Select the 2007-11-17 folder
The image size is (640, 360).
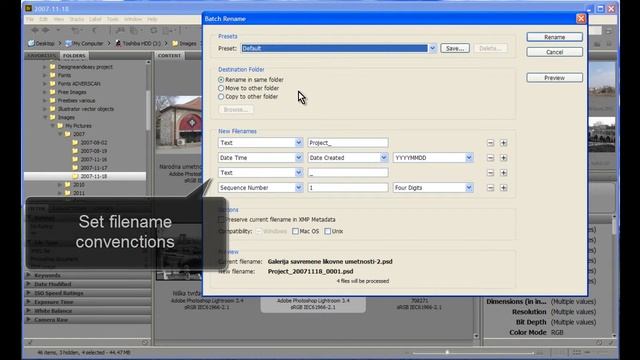point(93,168)
